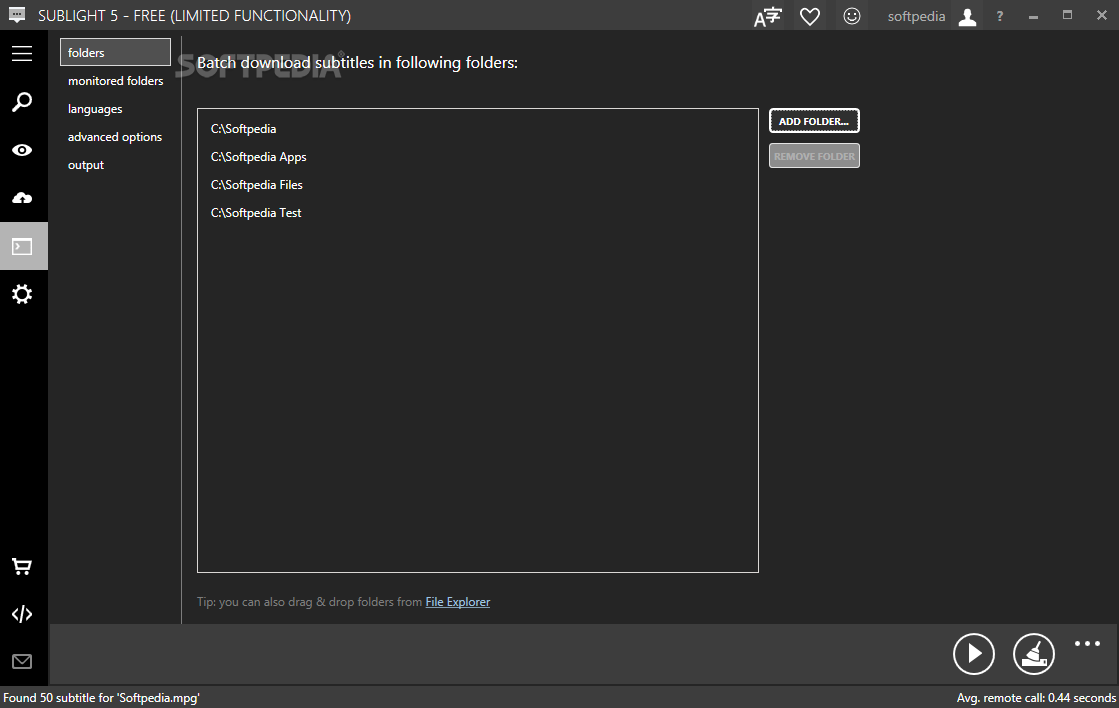
Task: Click the 'Found 50 subtitle' status message
Action: tap(101, 698)
